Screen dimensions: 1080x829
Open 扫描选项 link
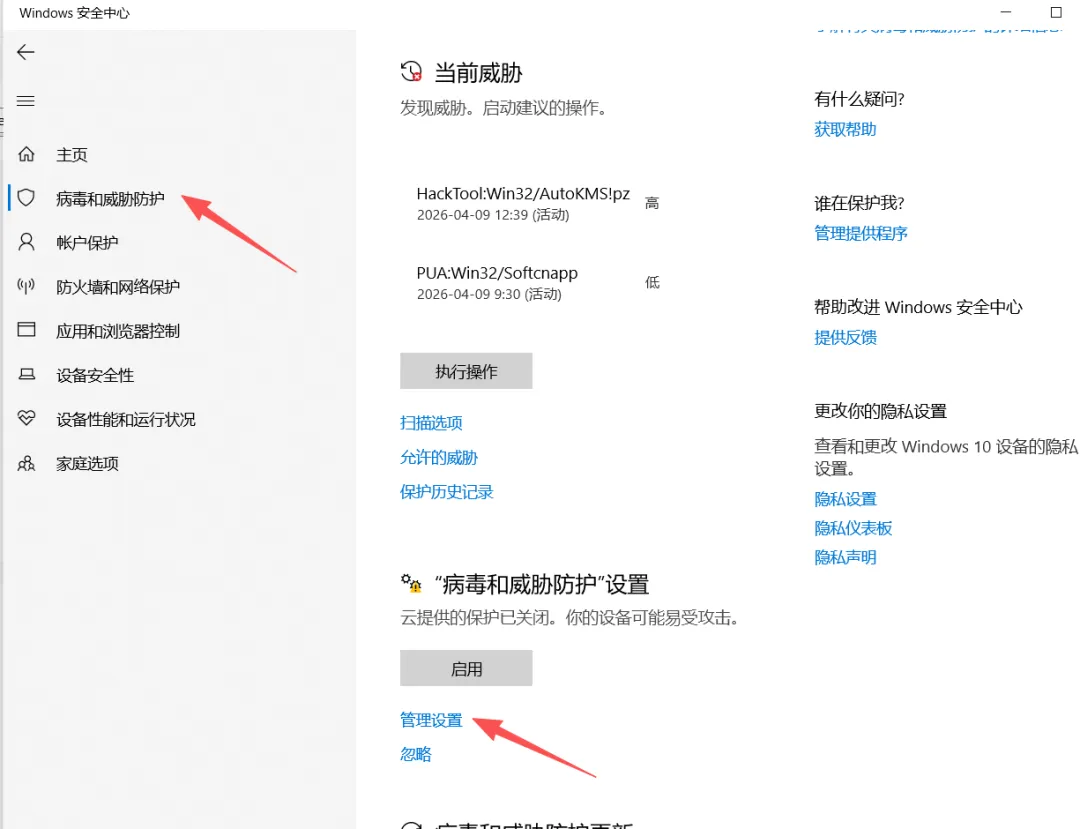pos(431,423)
